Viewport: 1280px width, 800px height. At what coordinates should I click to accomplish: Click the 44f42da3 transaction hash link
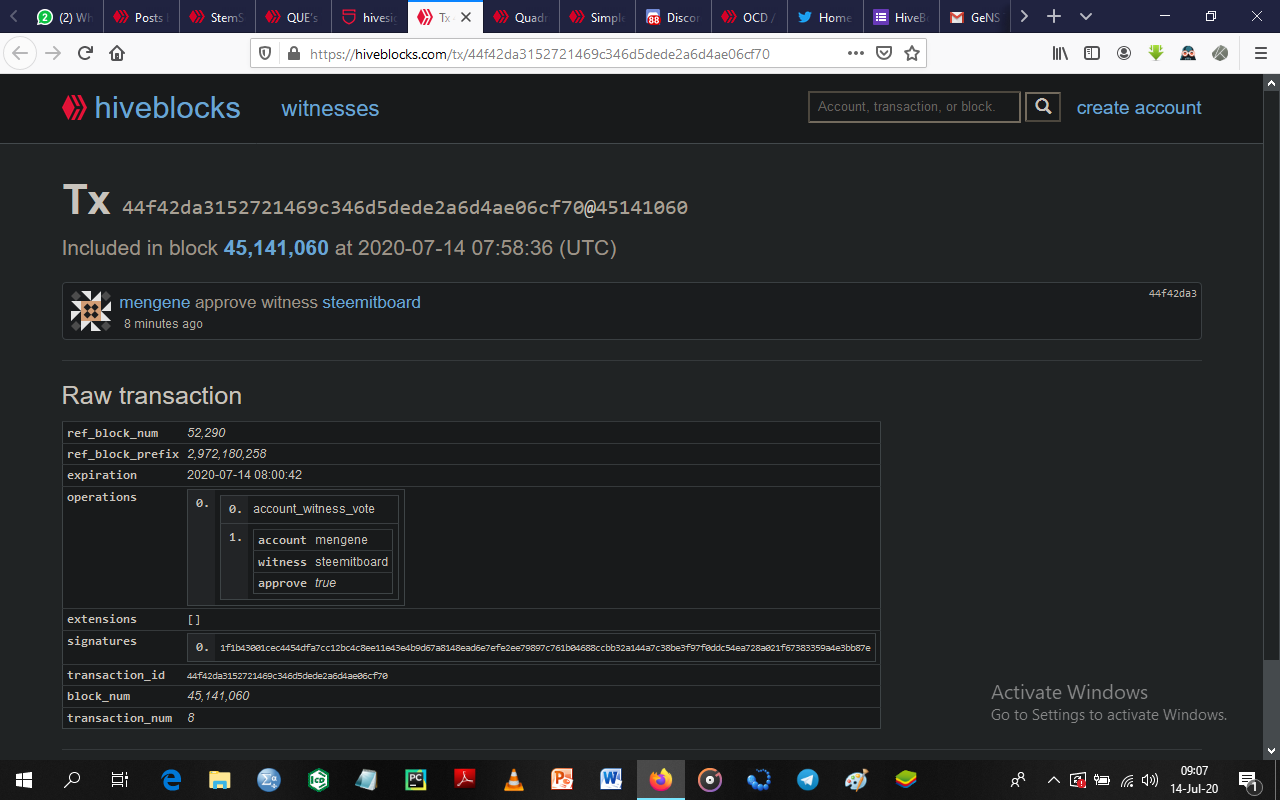[x=1172, y=293]
